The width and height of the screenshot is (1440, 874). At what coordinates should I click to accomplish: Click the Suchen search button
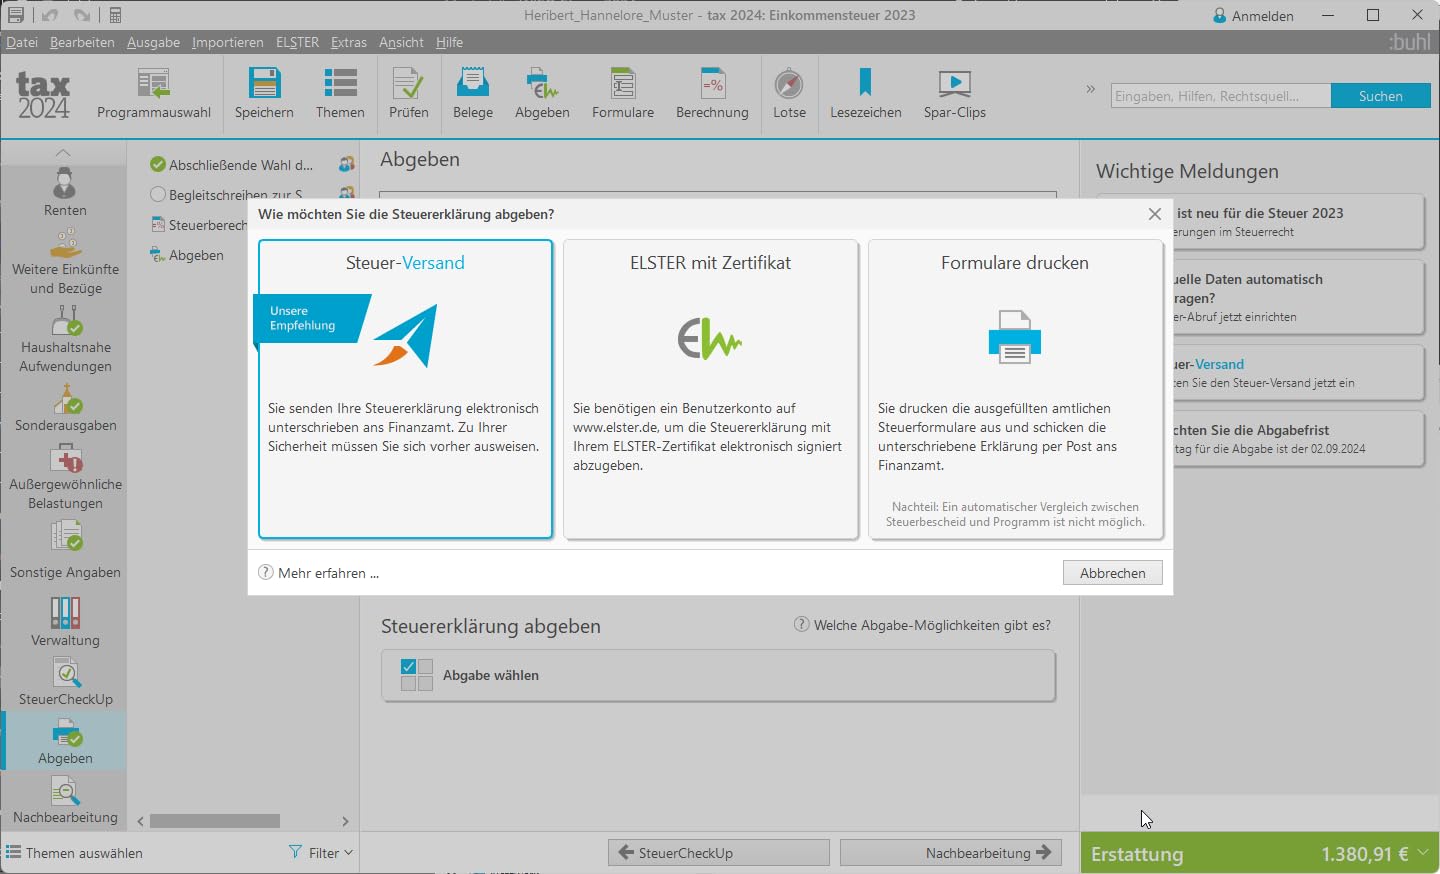(x=1380, y=96)
